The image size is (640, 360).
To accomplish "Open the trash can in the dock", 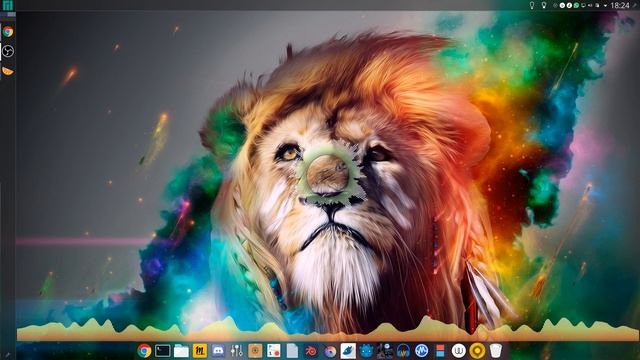I will tap(496, 351).
